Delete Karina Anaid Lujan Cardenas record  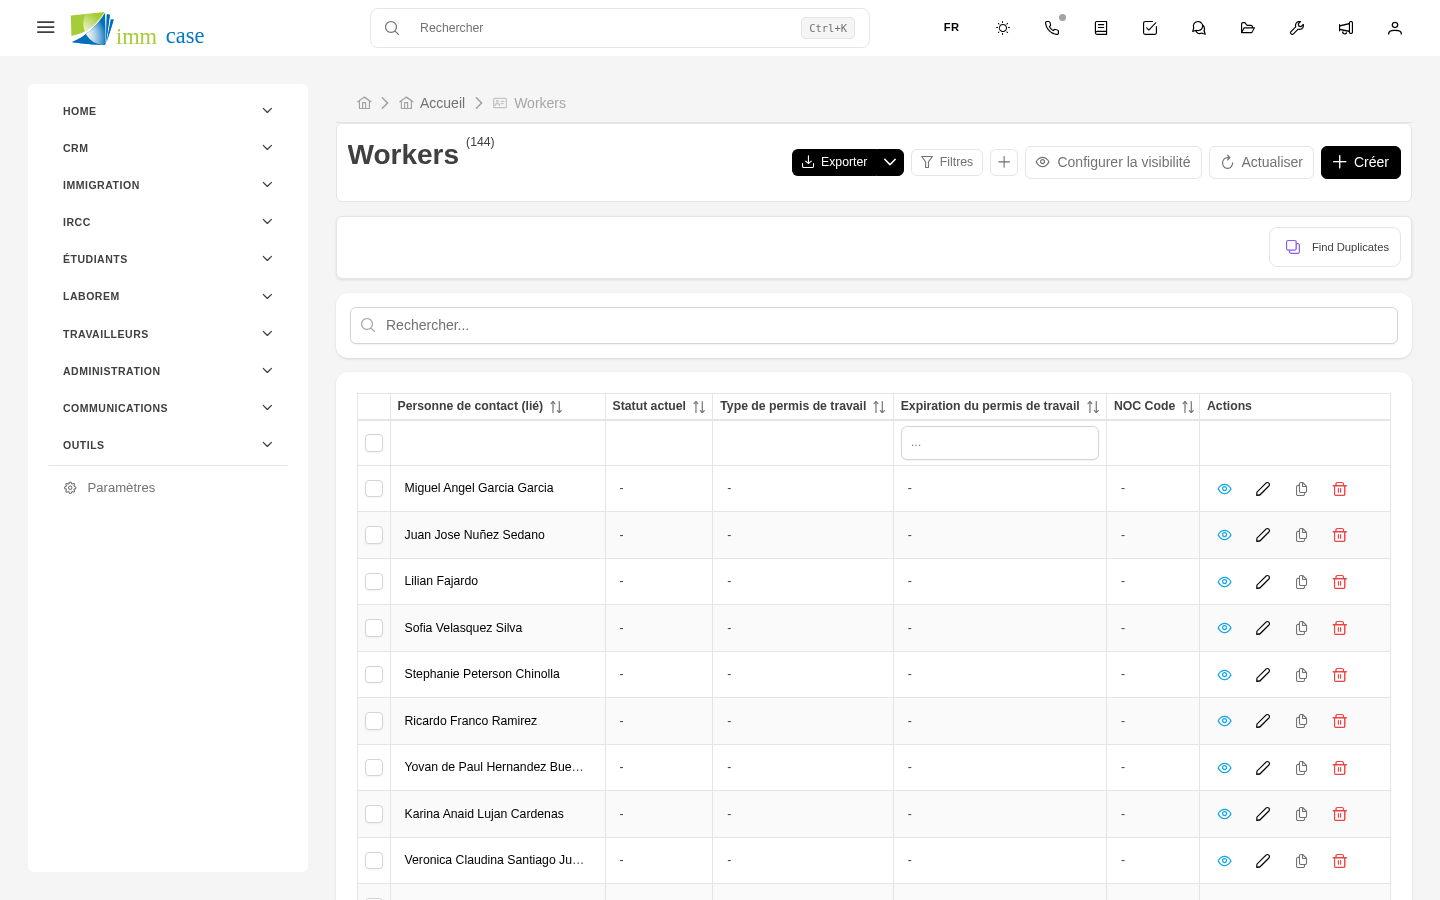click(1340, 814)
